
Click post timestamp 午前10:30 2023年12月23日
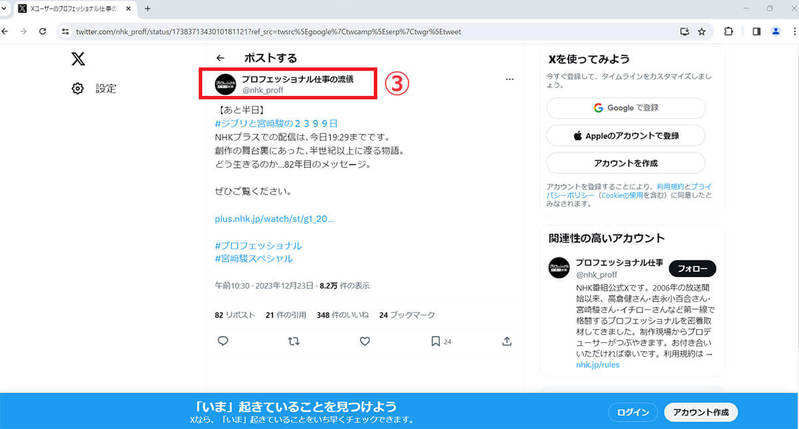264,286
